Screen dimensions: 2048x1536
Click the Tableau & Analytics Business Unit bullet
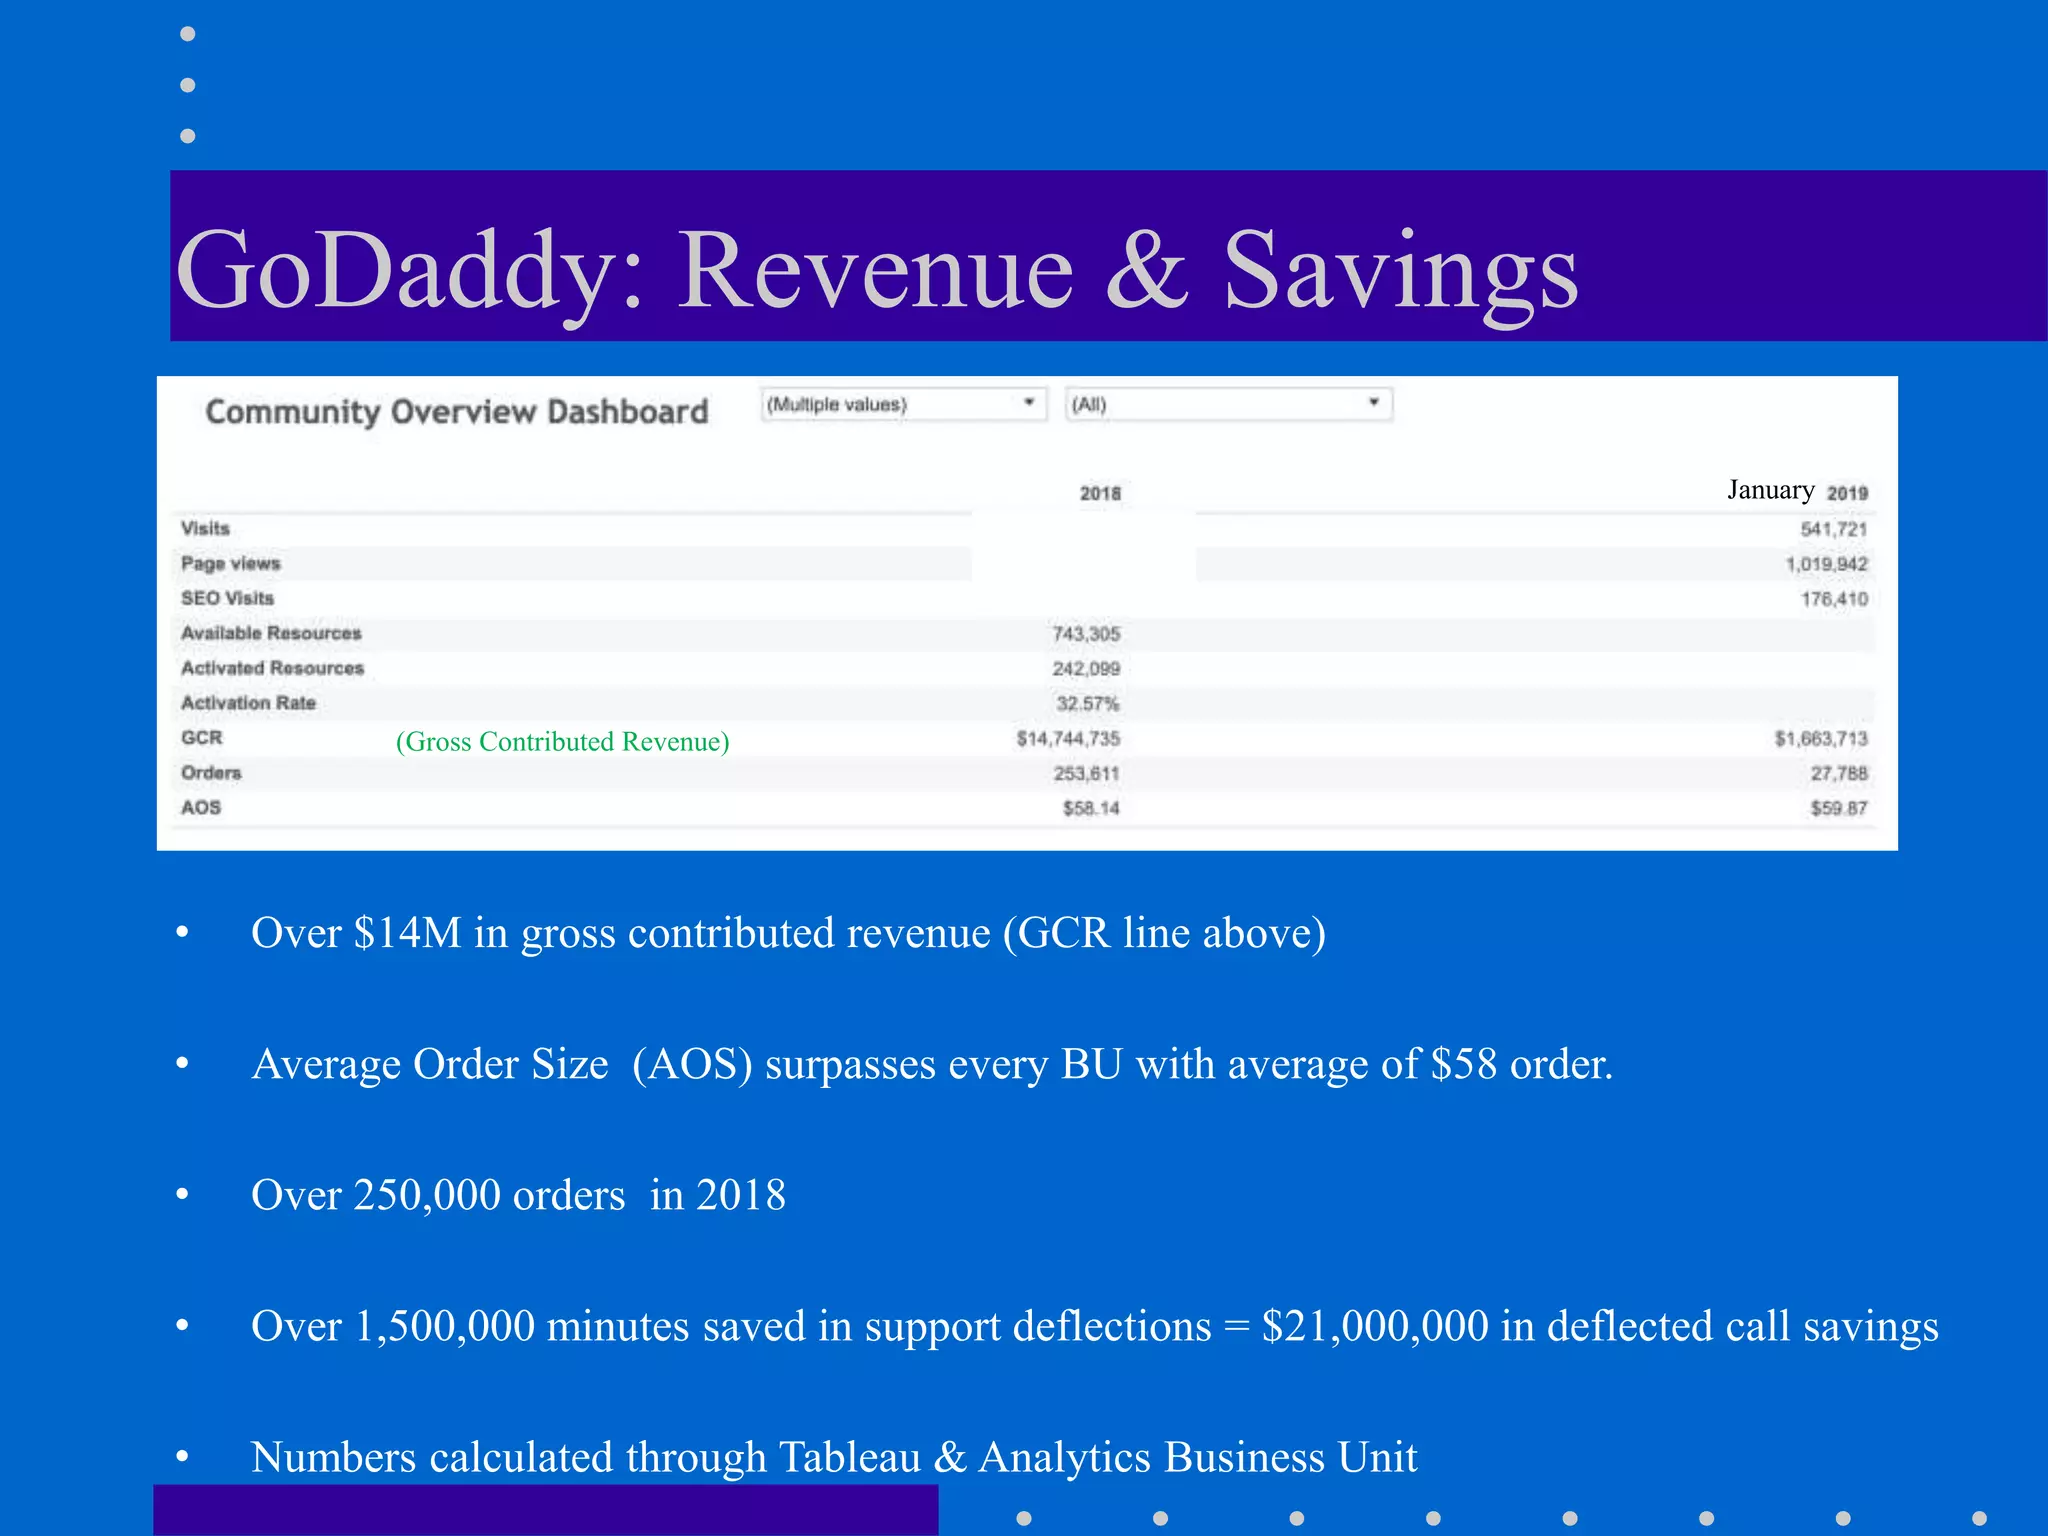(x=834, y=1458)
